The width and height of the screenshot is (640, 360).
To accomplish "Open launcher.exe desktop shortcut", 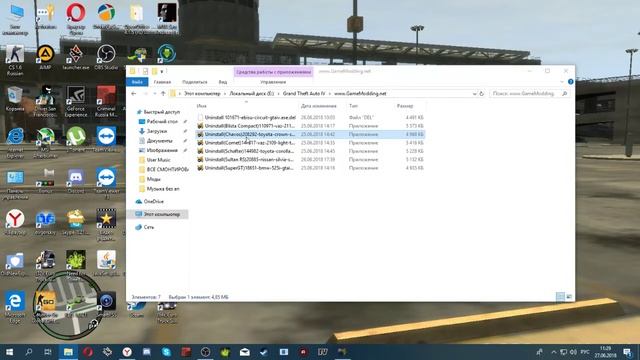I will click(76, 57).
